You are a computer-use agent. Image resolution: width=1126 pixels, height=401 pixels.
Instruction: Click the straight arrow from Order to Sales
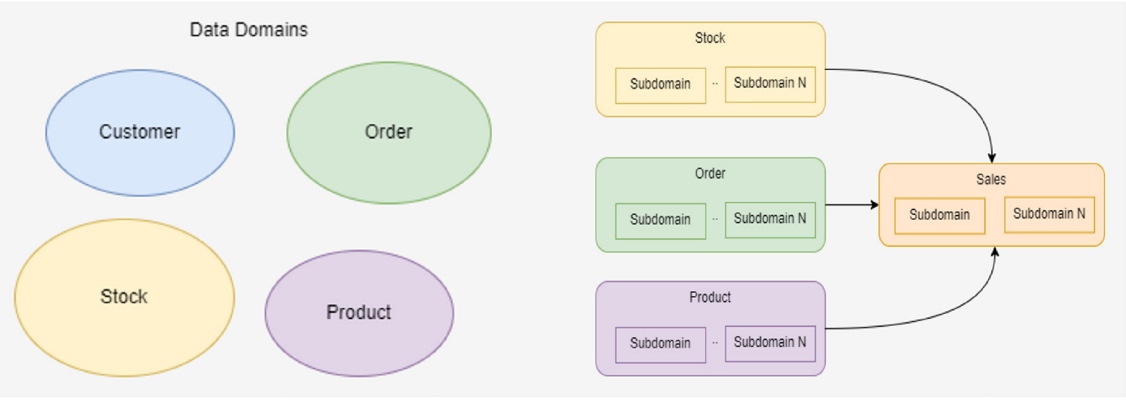pos(851,205)
